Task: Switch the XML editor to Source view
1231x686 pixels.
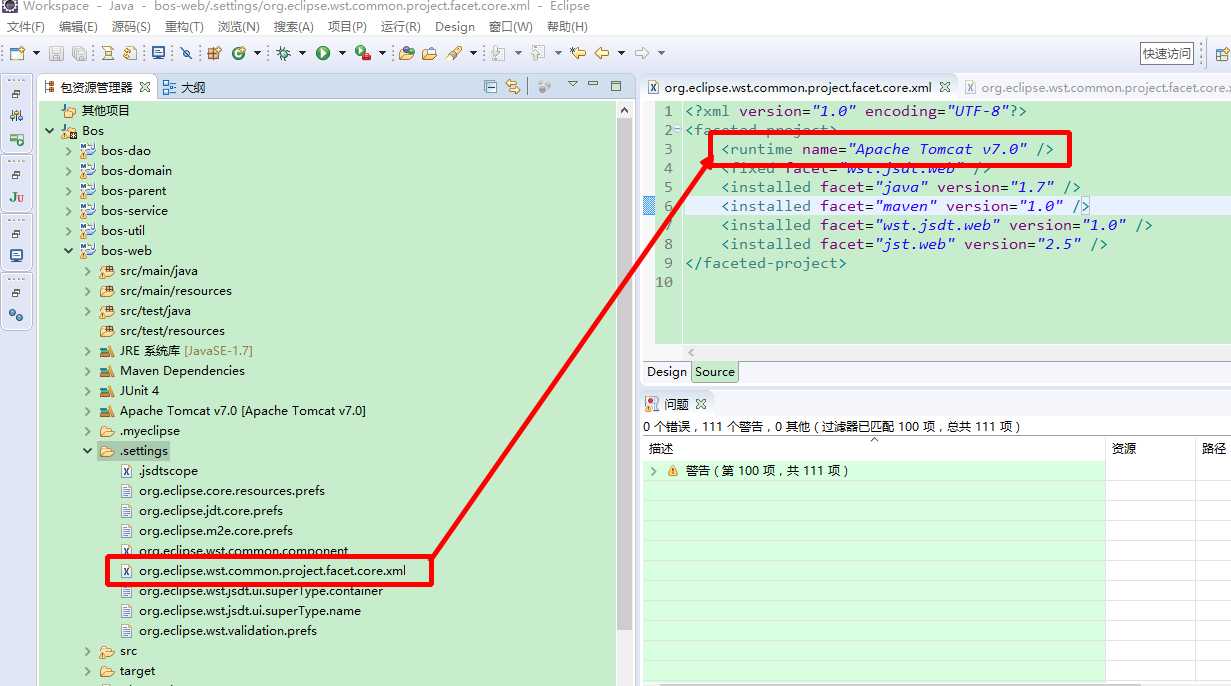Action: tap(715, 372)
